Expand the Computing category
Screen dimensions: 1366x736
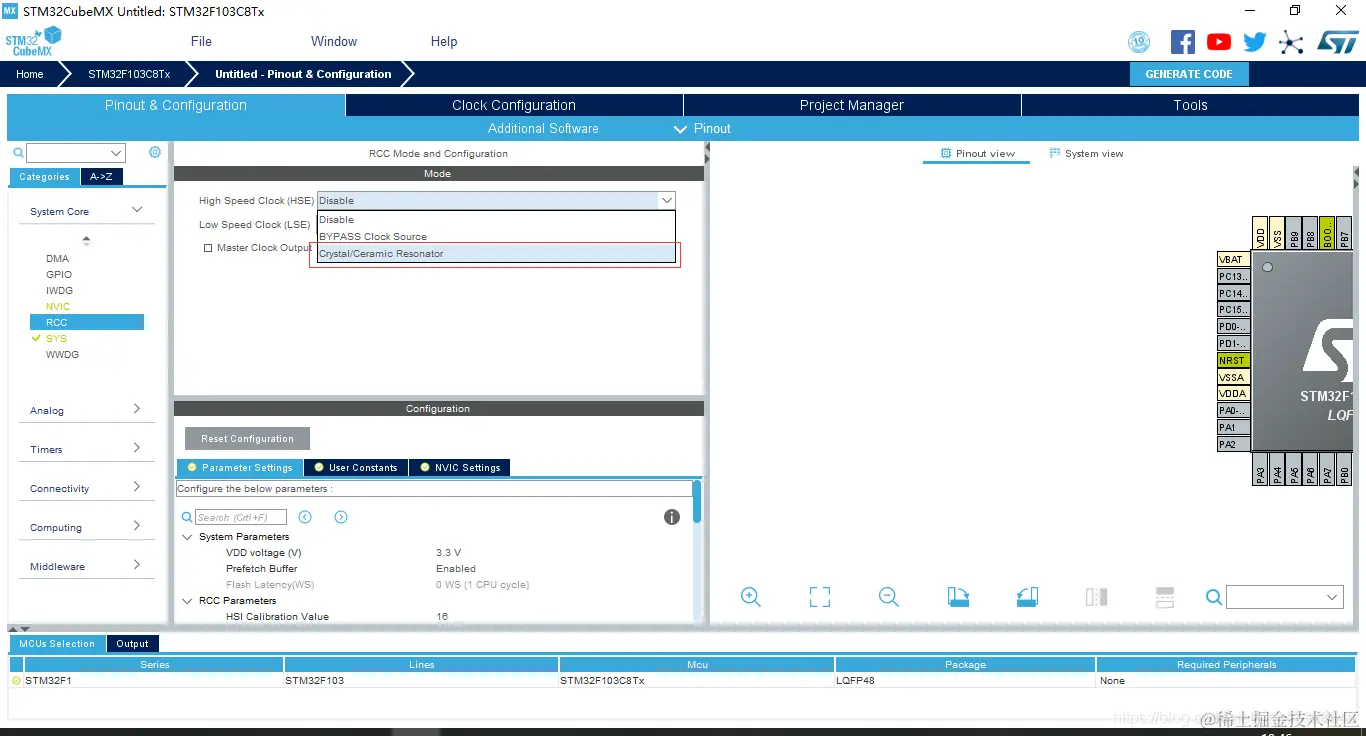pos(137,526)
